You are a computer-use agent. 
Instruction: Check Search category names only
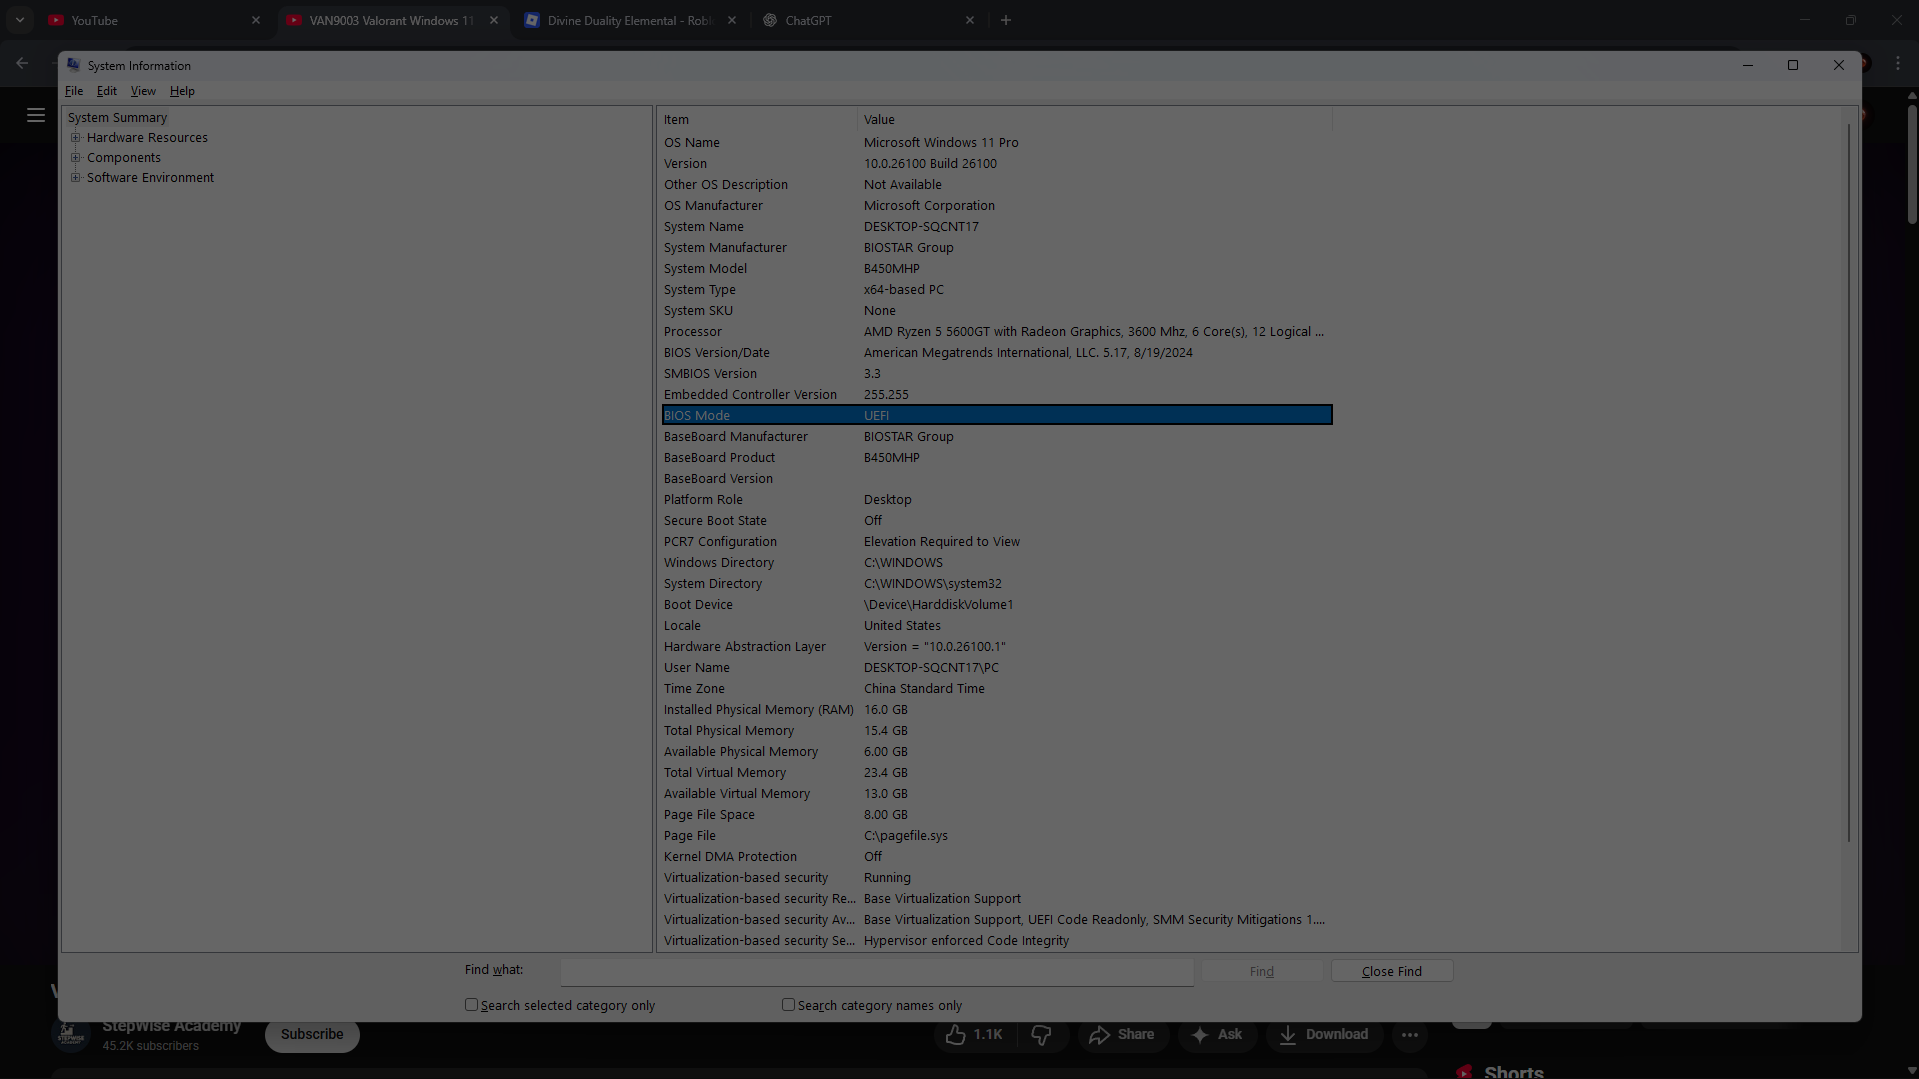pos(788,1004)
